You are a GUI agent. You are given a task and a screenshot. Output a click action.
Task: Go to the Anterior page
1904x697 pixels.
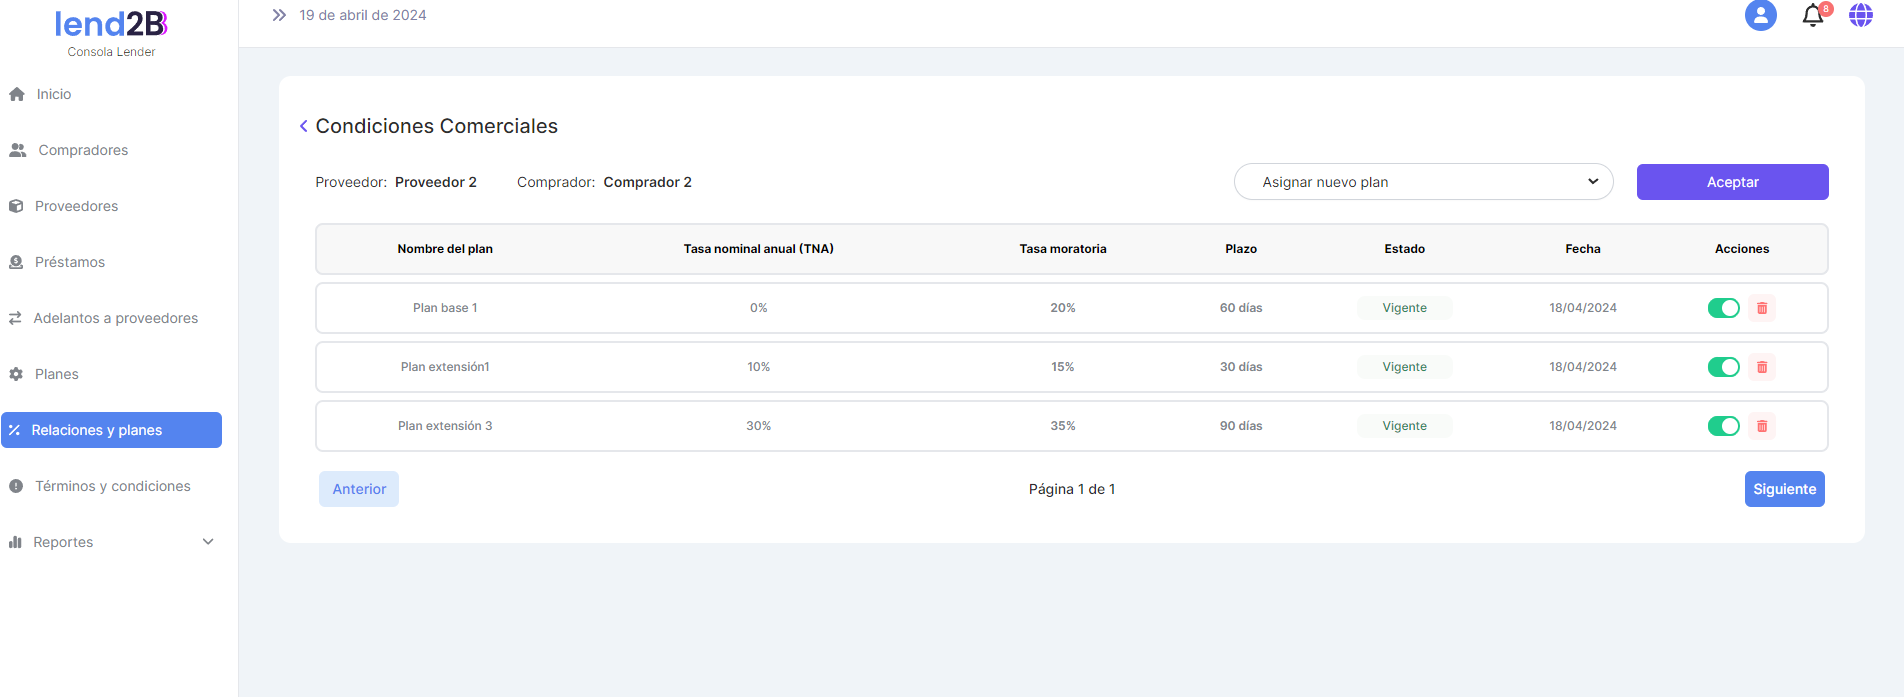coord(359,489)
